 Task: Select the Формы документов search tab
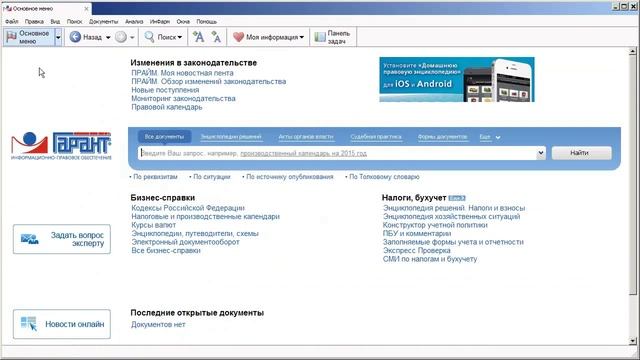(442, 137)
